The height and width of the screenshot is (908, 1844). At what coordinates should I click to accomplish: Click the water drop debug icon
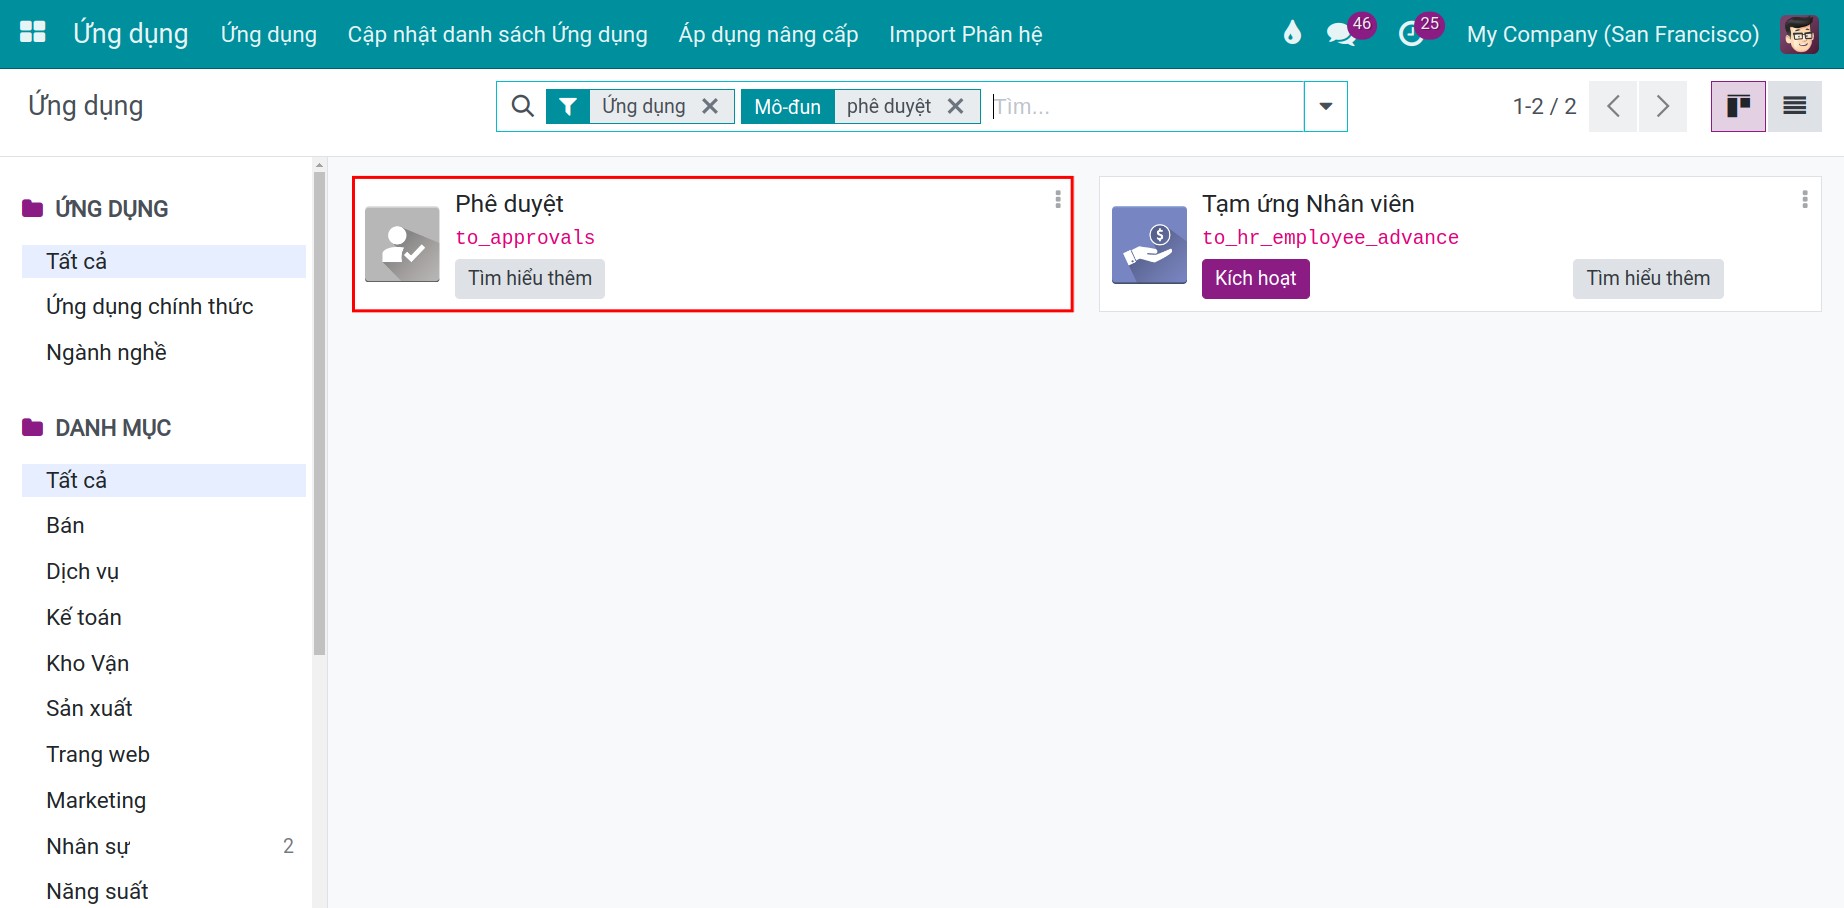click(x=1292, y=33)
